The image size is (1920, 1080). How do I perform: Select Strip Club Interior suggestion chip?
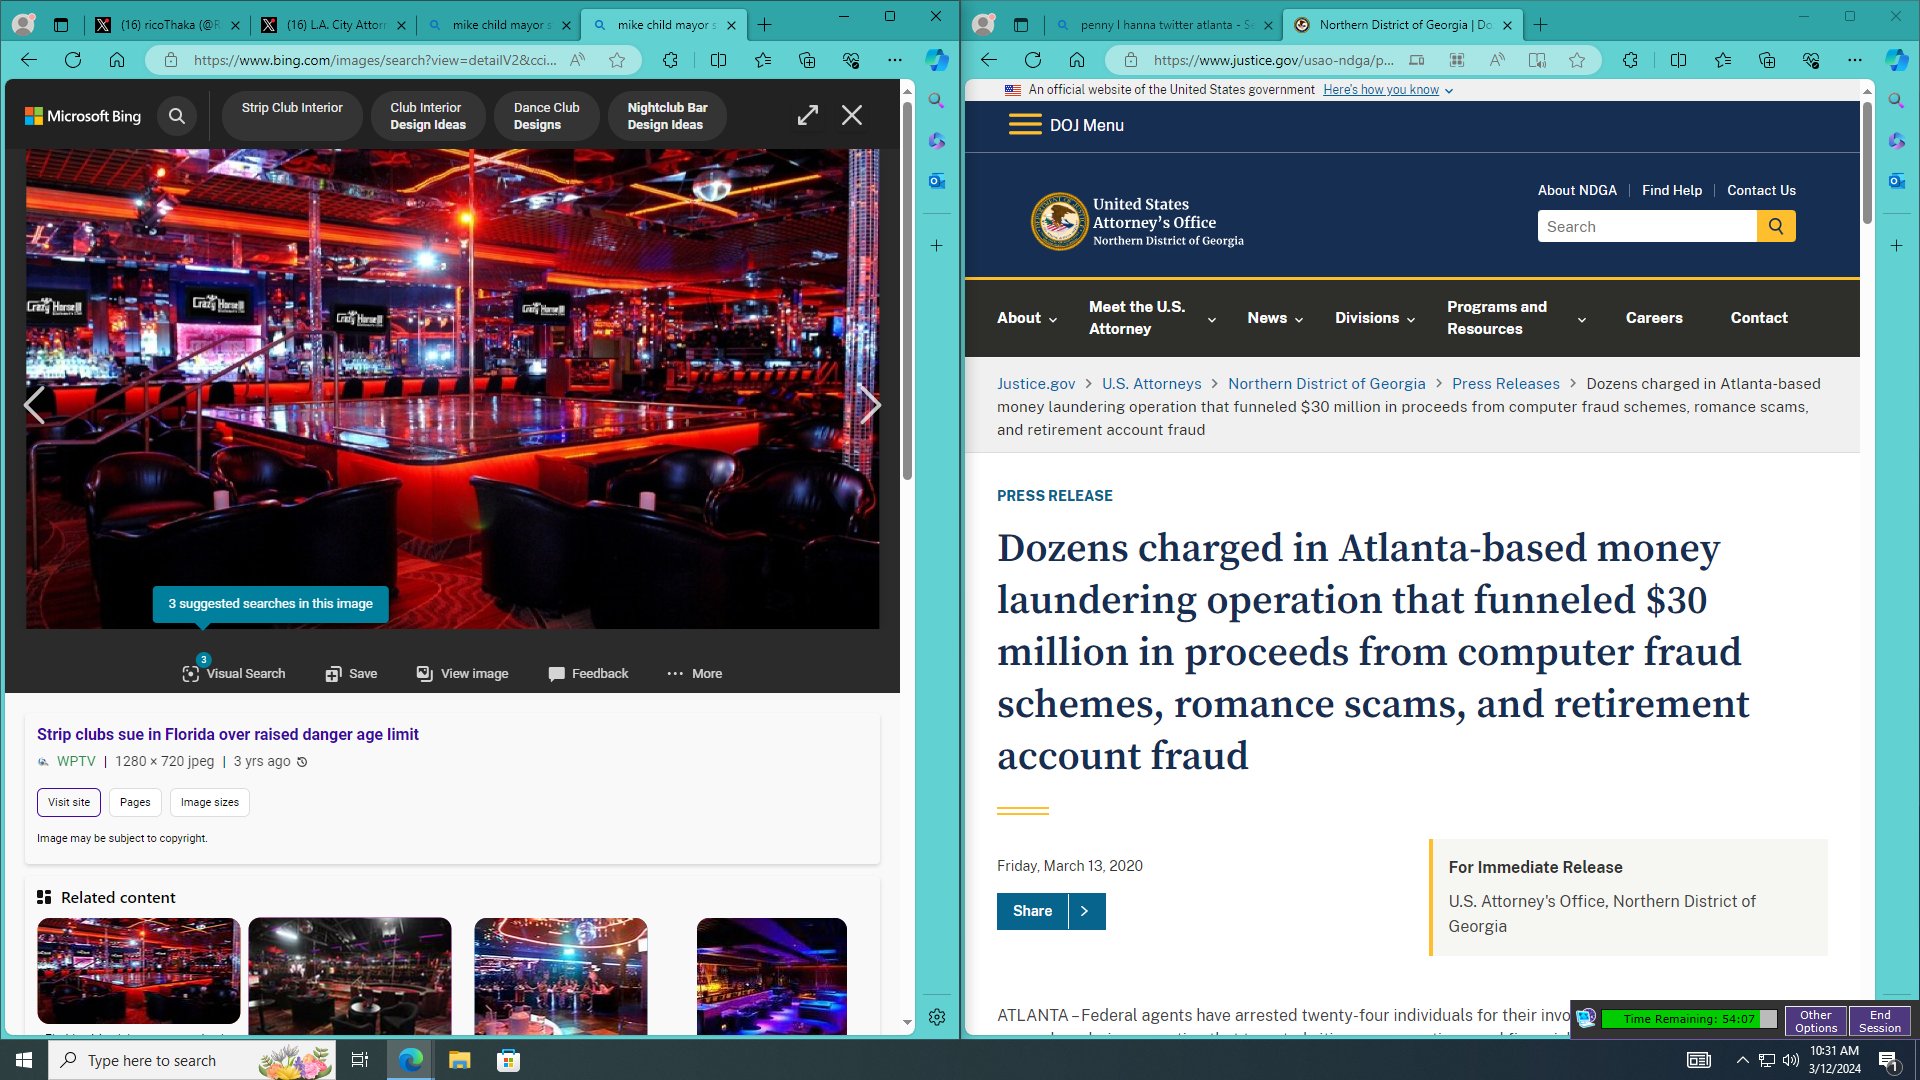point(292,116)
